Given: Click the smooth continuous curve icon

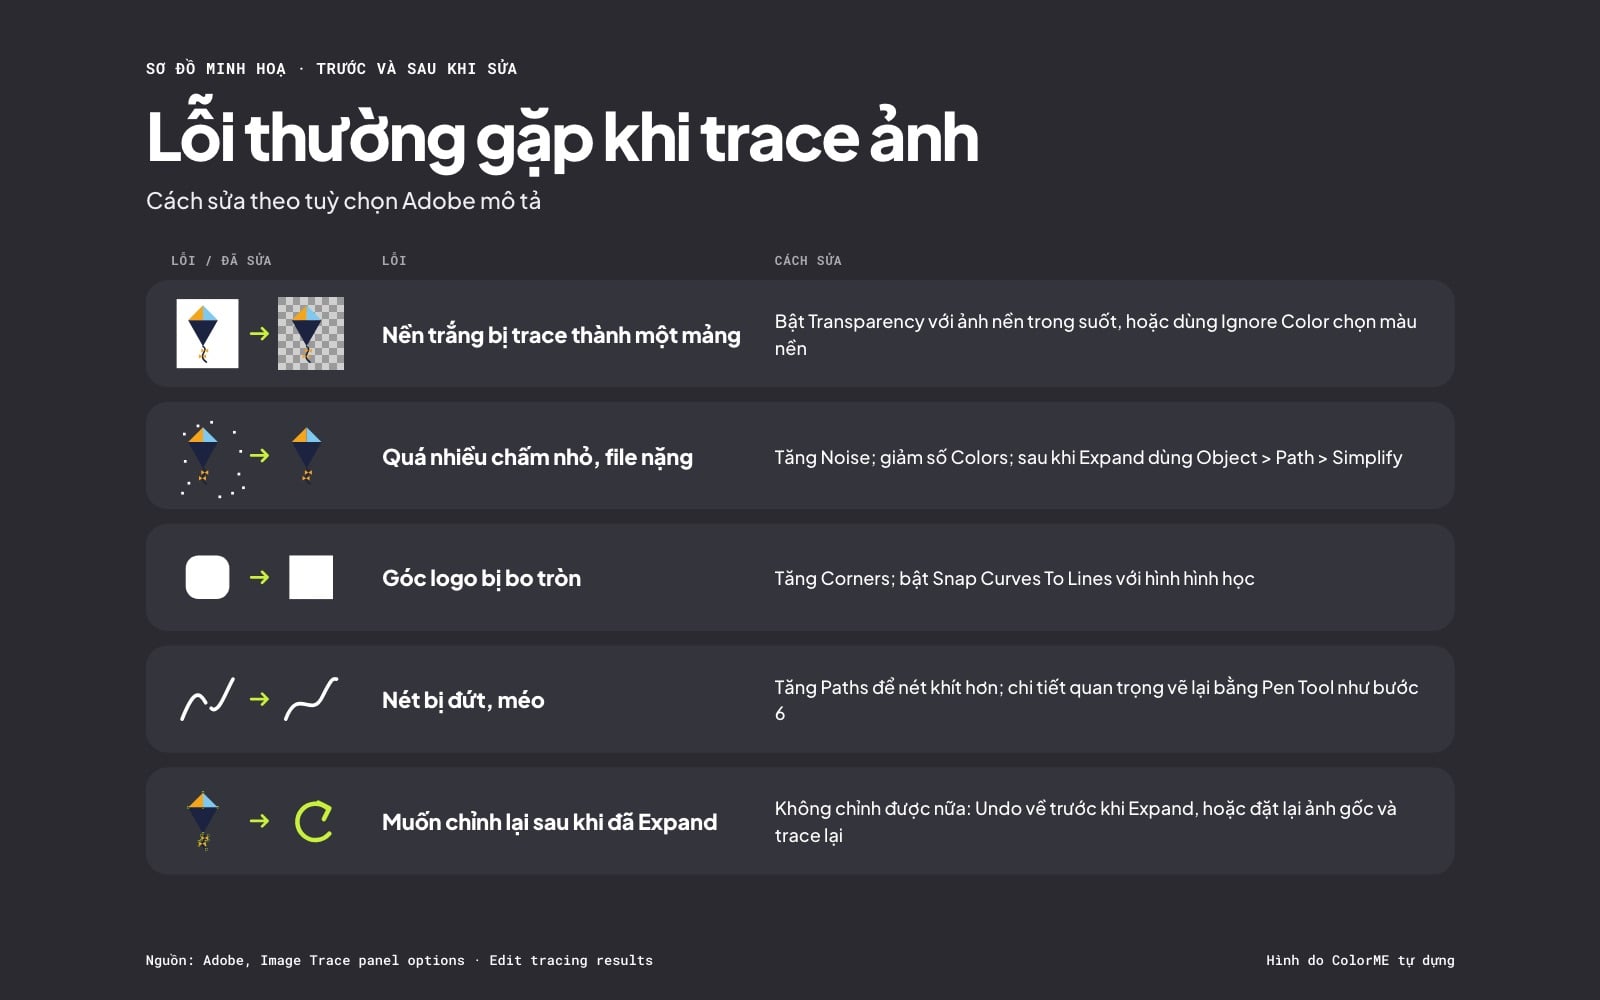Looking at the screenshot, I should (311, 699).
